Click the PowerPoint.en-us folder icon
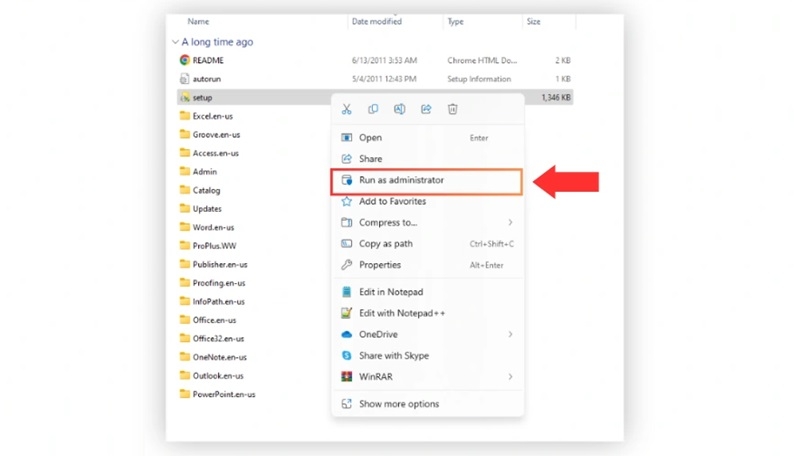This screenshot has height=456, width=800. pyautogui.click(x=185, y=394)
